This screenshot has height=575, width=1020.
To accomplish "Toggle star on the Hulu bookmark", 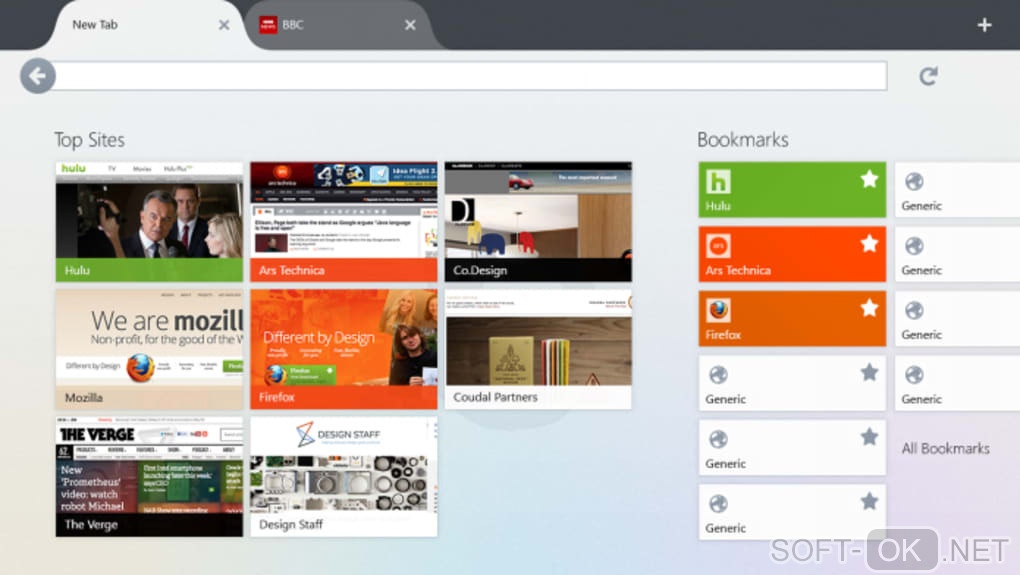I will coord(869,179).
